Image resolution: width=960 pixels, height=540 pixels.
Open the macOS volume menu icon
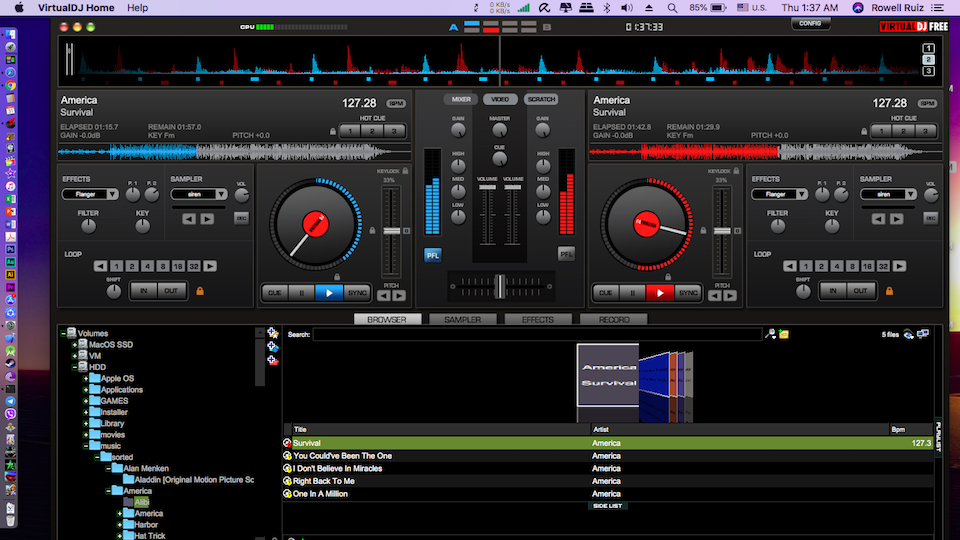pyautogui.click(x=627, y=8)
